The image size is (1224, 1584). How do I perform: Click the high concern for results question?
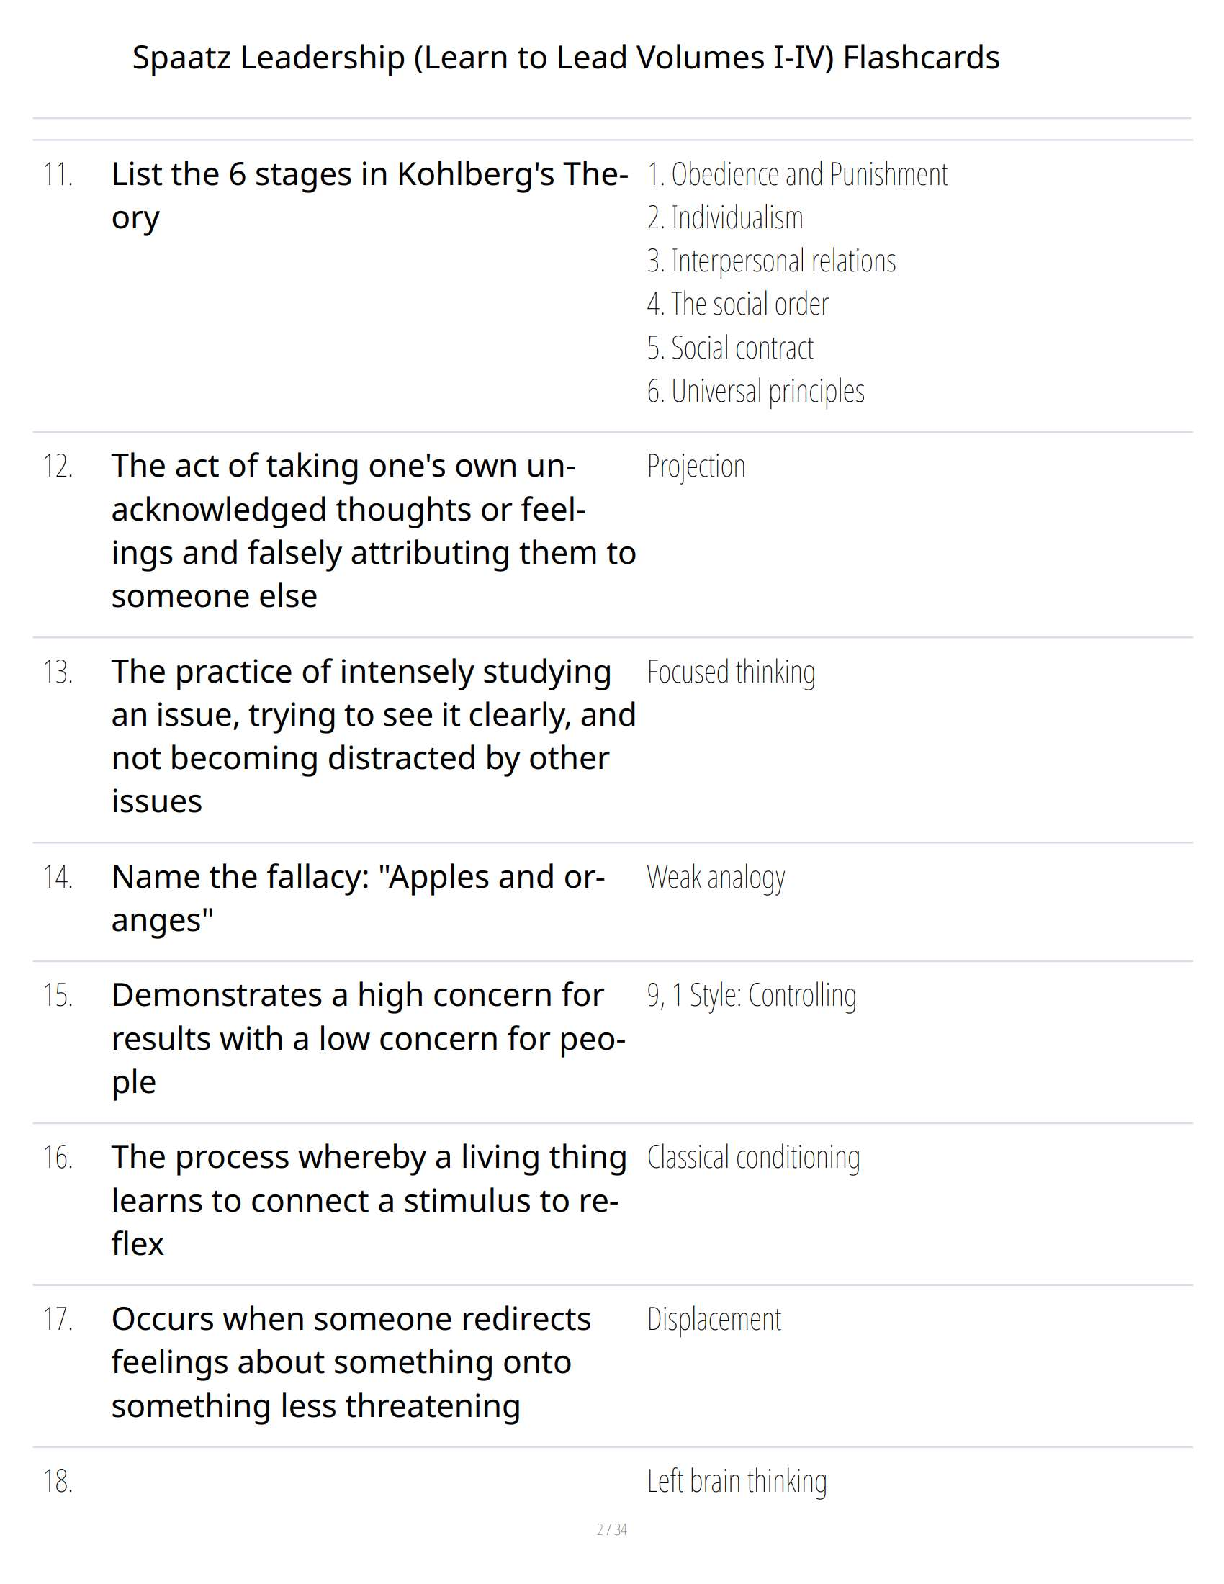(368, 1039)
